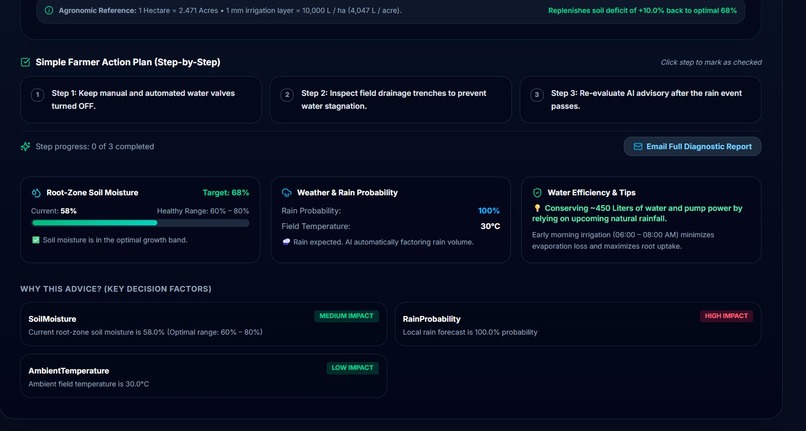
Task: Click the Early morning irrigation tip text
Action: [623, 241]
